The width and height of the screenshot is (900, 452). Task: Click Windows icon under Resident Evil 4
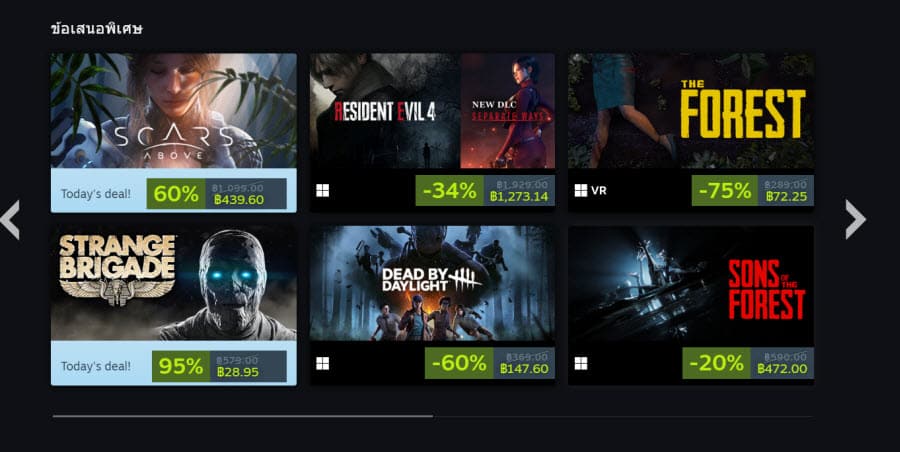coord(323,190)
